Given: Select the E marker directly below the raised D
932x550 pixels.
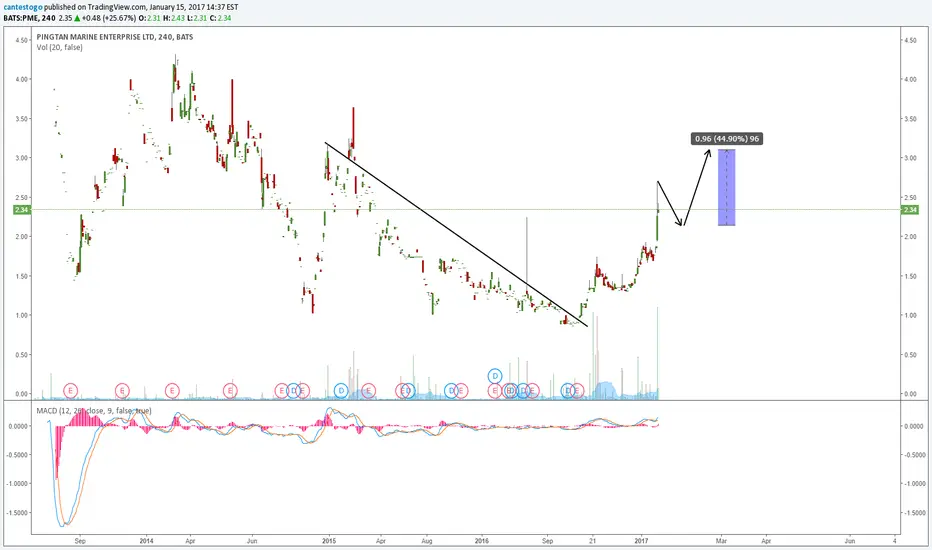Looking at the screenshot, I should pos(495,391).
